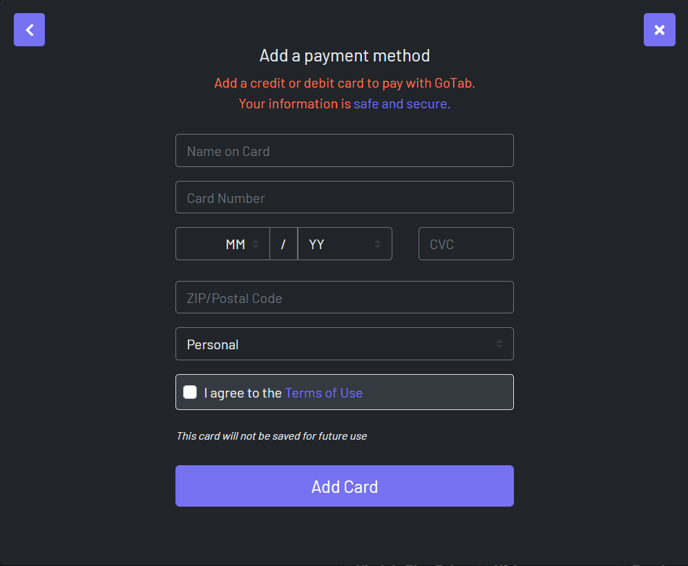Click the 'Add a payment method' heading
This screenshot has width=688, height=566.
(x=344, y=56)
